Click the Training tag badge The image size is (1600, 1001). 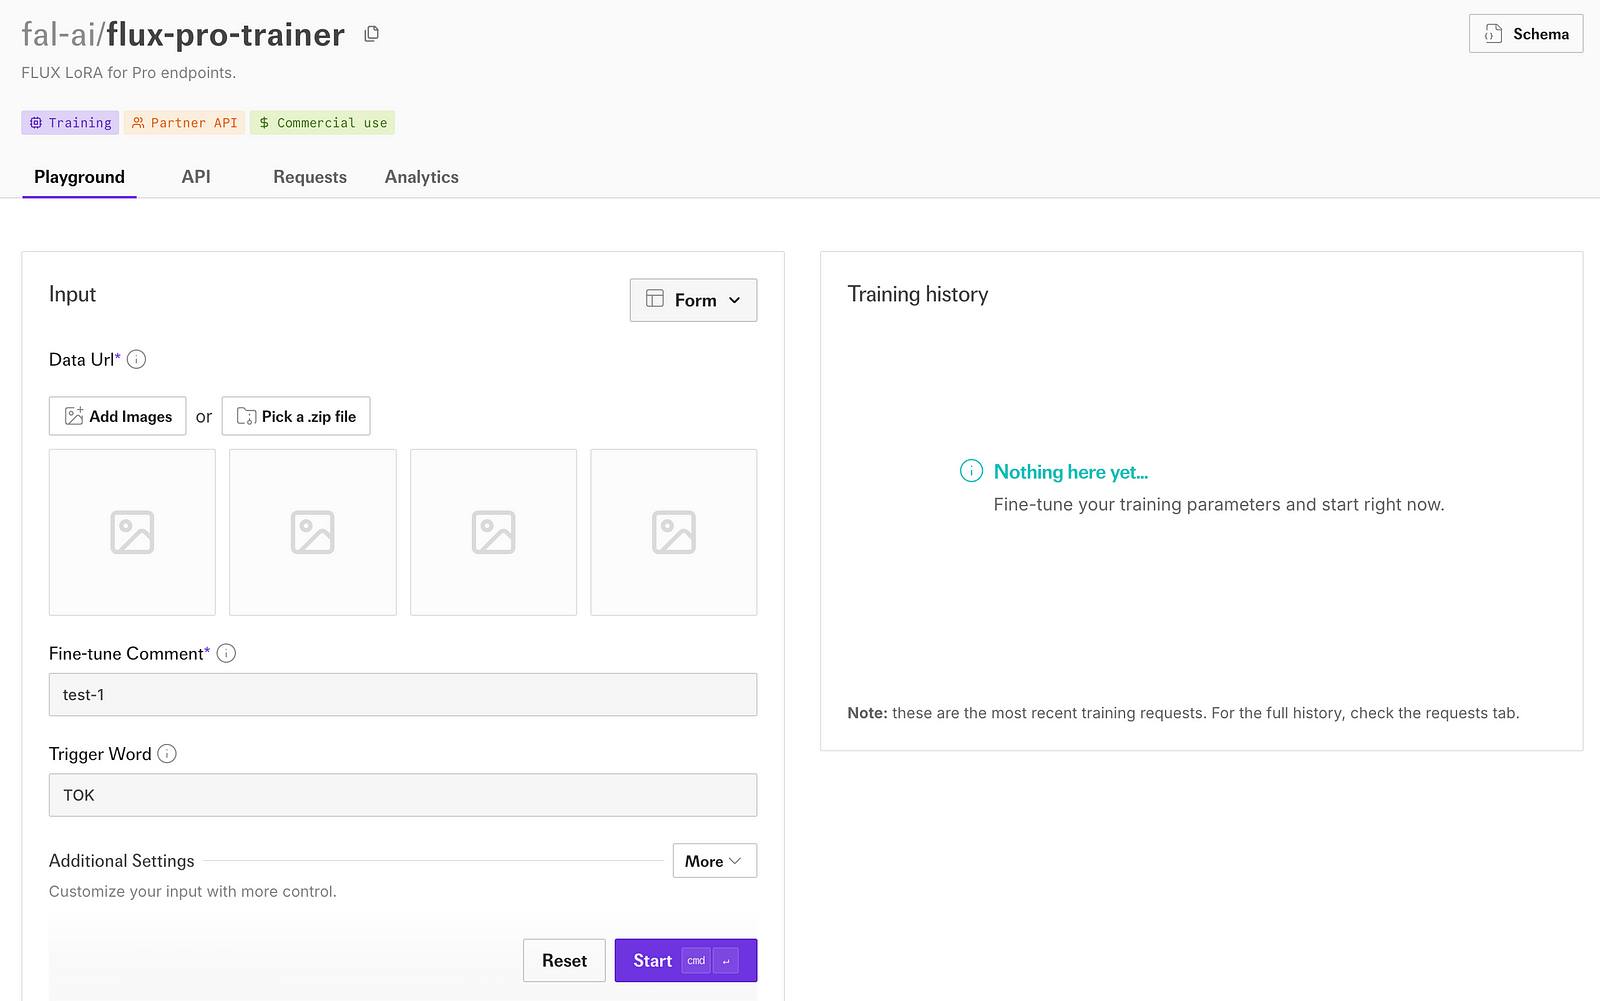click(70, 123)
